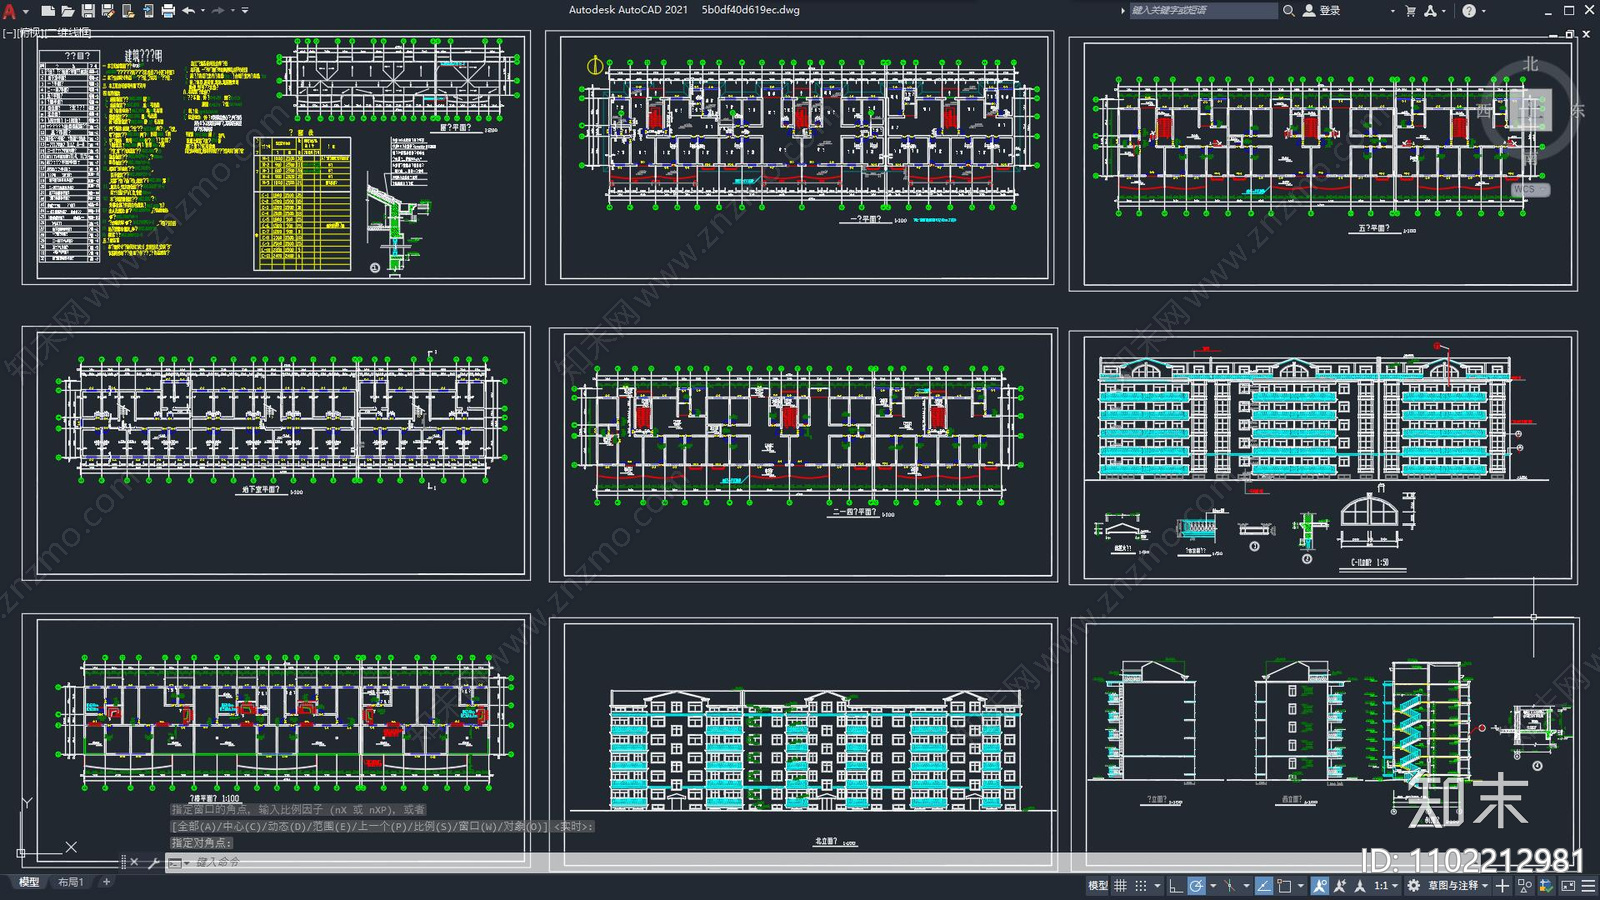The width and height of the screenshot is (1600, 900).
Task: Toggle clean screen icon in status bar
Action: coord(1568,886)
